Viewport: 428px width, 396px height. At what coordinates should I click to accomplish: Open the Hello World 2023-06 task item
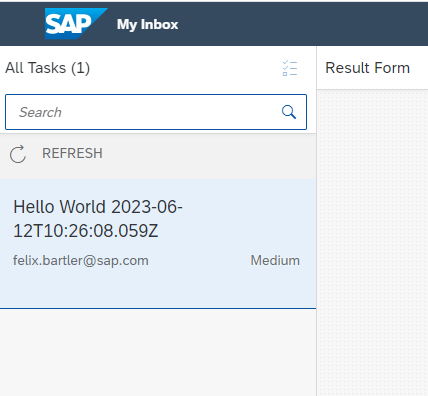tap(158, 244)
